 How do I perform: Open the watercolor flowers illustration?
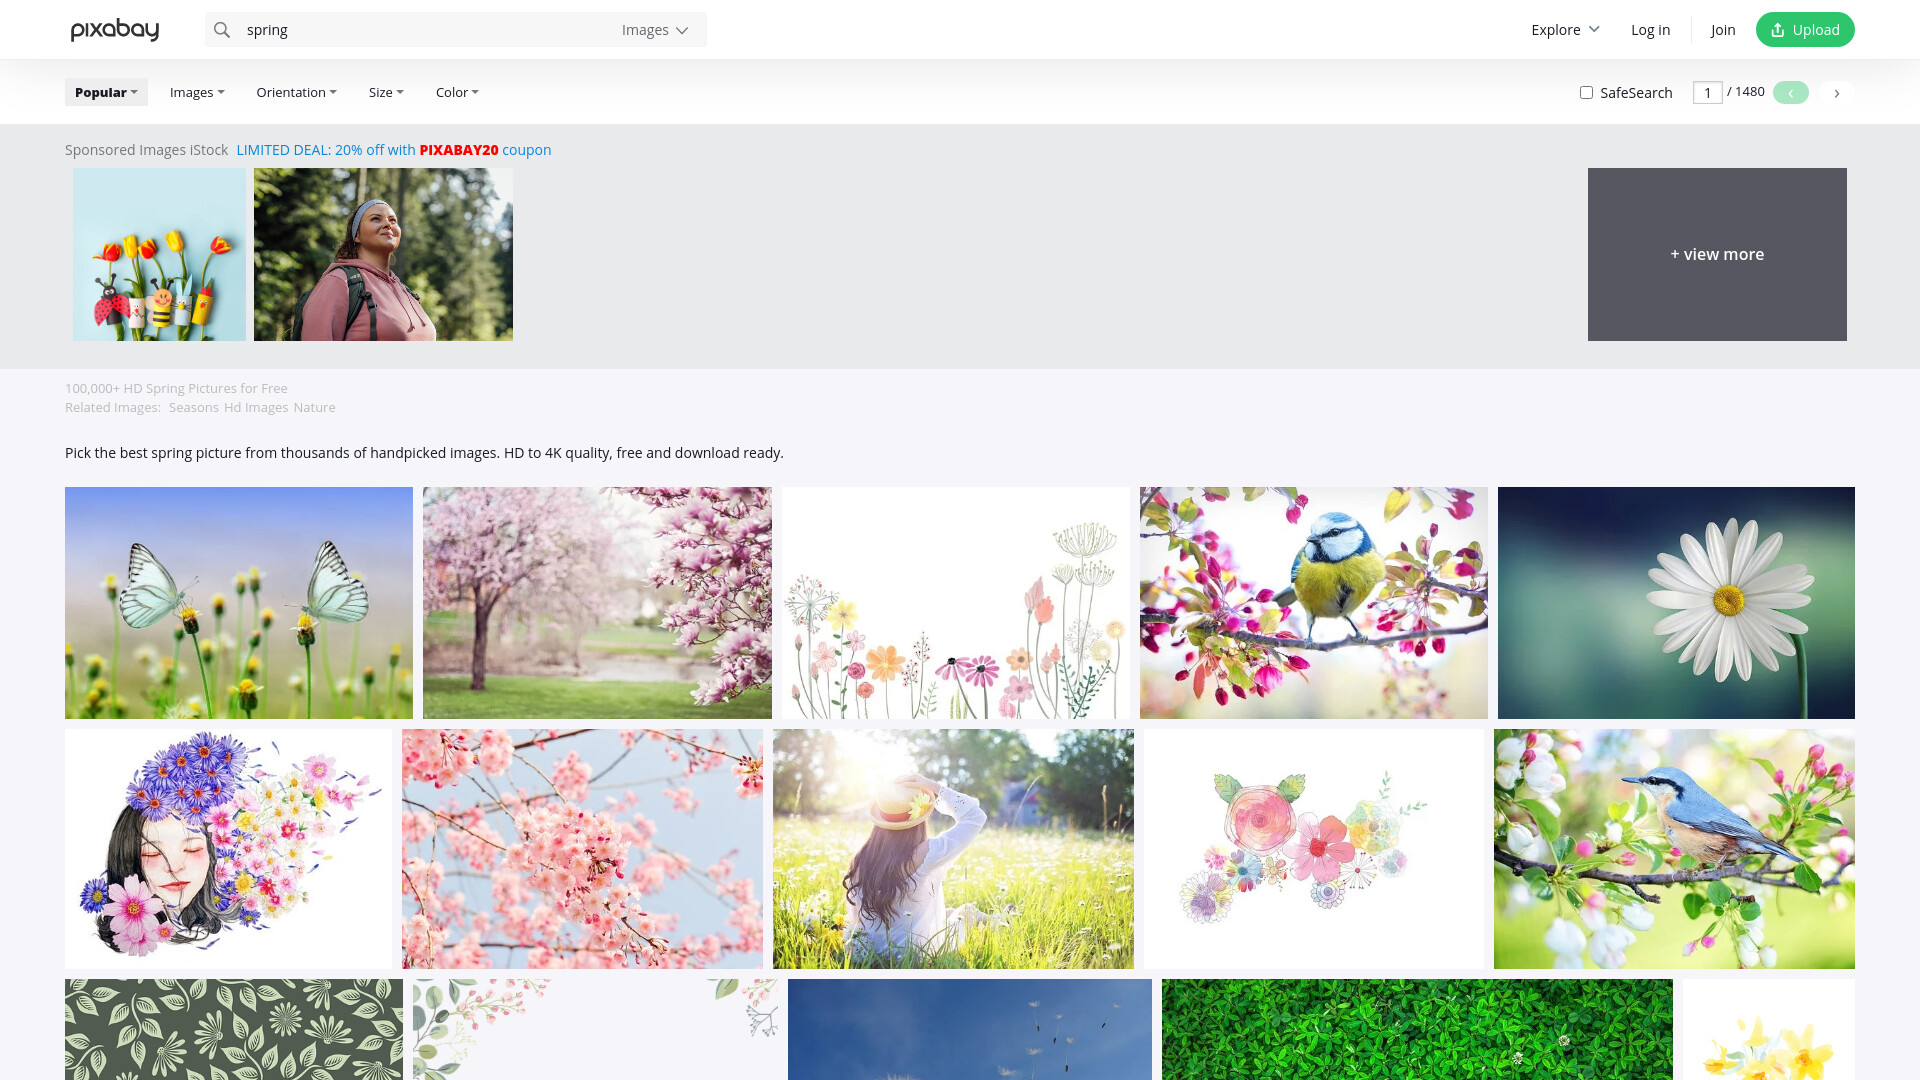1314,849
